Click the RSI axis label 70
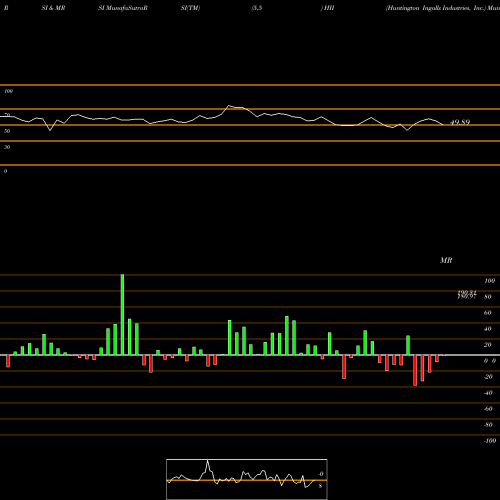The width and height of the screenshot is (500, 500). (x=7, y=115)
